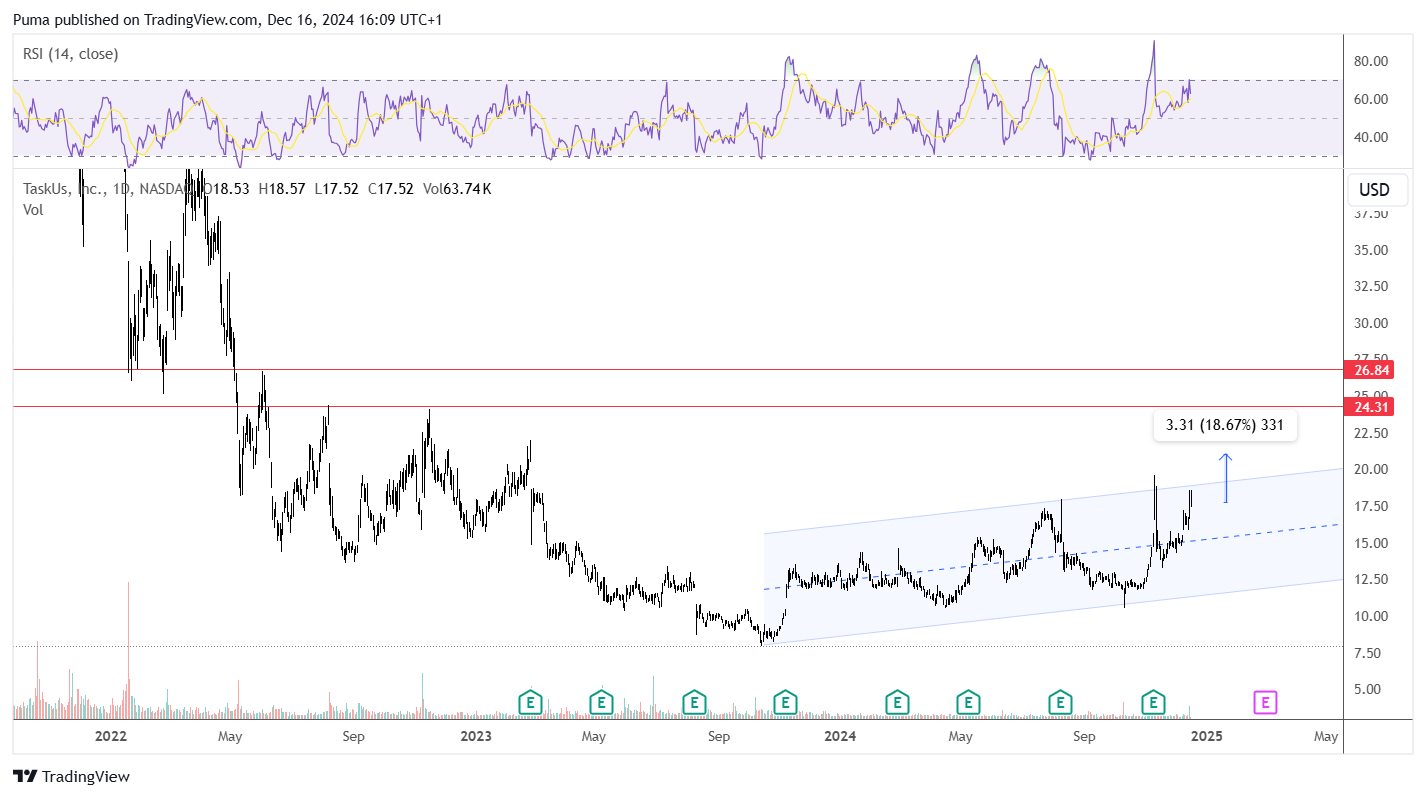Click the purple upcoming earnings E marker

coord(1265,703)
